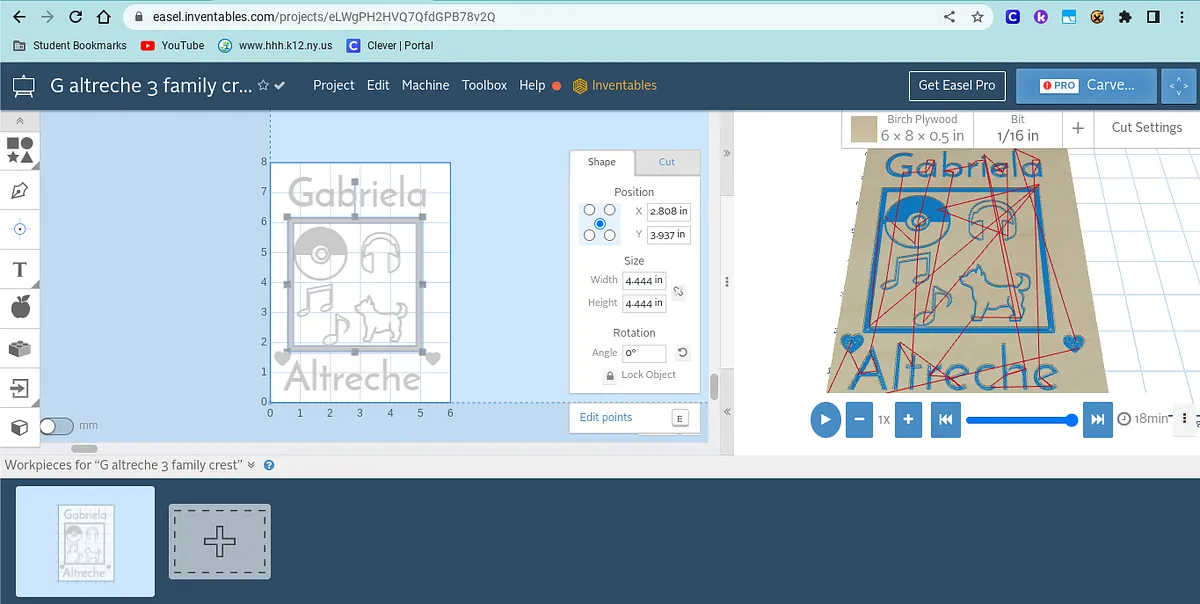Click the simulation progress slider

click(x=1020, y=420)
